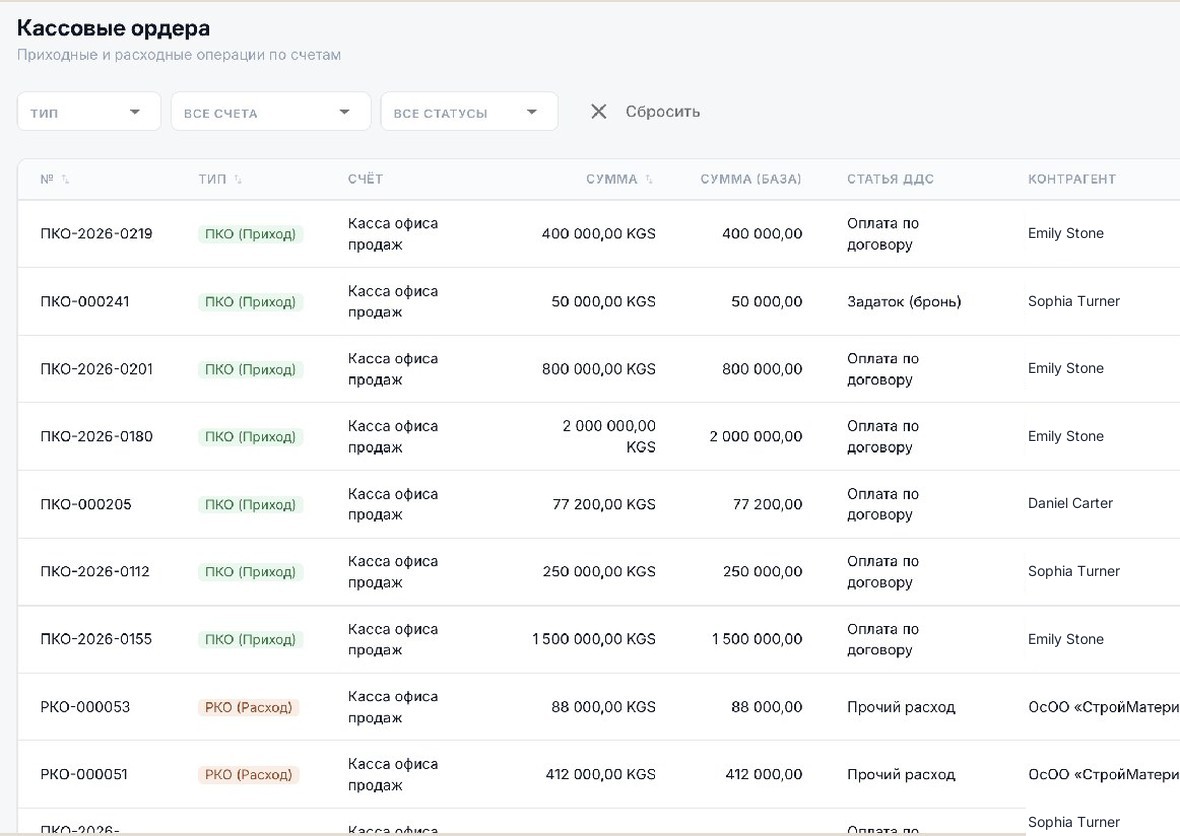Click the amount 1 500 000,00 KGS
This screenshot has height=836, width=1180.
pos(594,639)
